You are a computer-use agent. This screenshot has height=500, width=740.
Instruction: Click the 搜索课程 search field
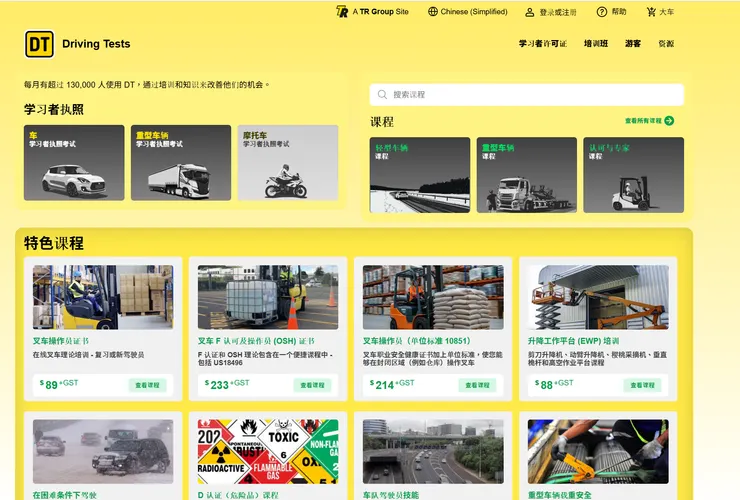click(527, 94)
